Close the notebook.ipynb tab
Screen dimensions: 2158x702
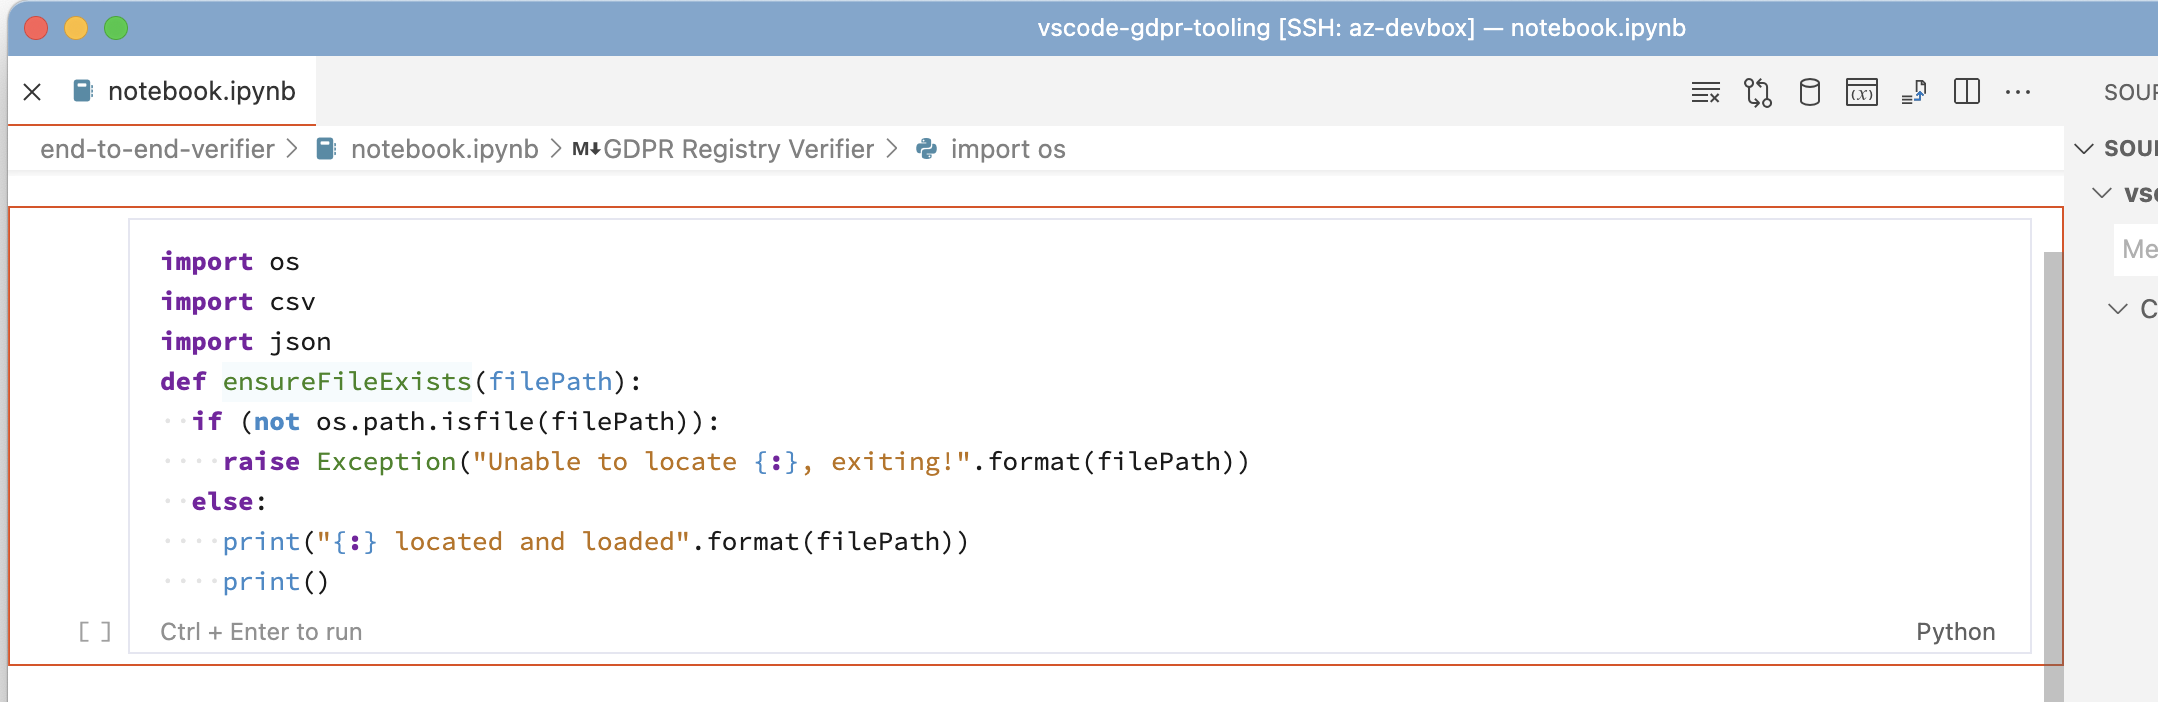click(33, 91)
